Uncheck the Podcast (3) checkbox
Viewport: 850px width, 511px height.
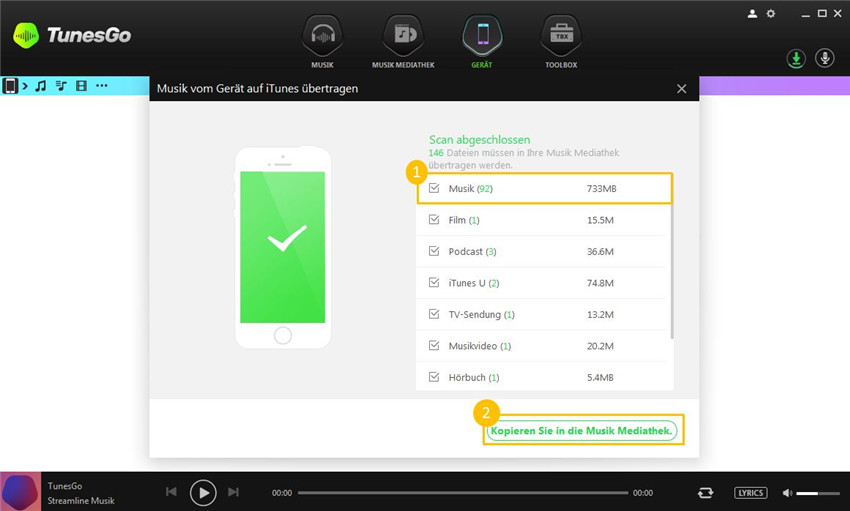point(434,251)
